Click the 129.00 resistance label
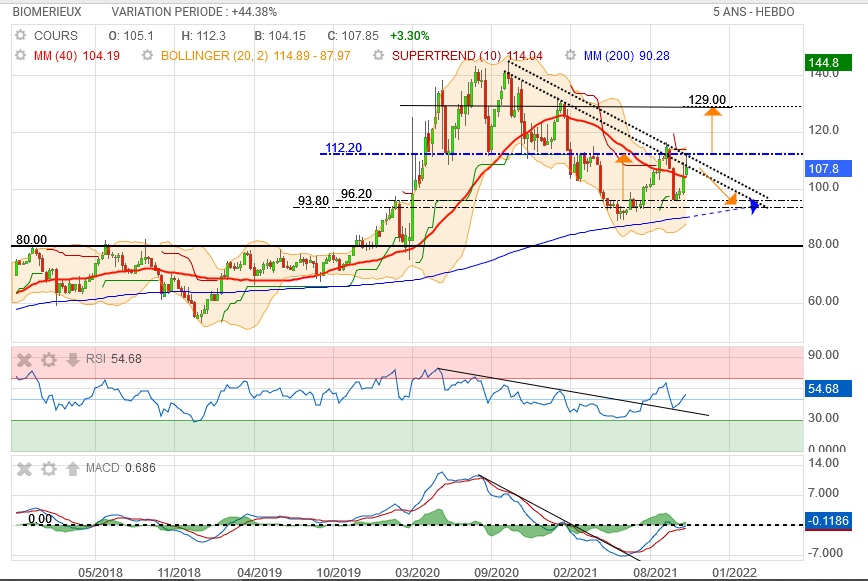 point(707,100)
